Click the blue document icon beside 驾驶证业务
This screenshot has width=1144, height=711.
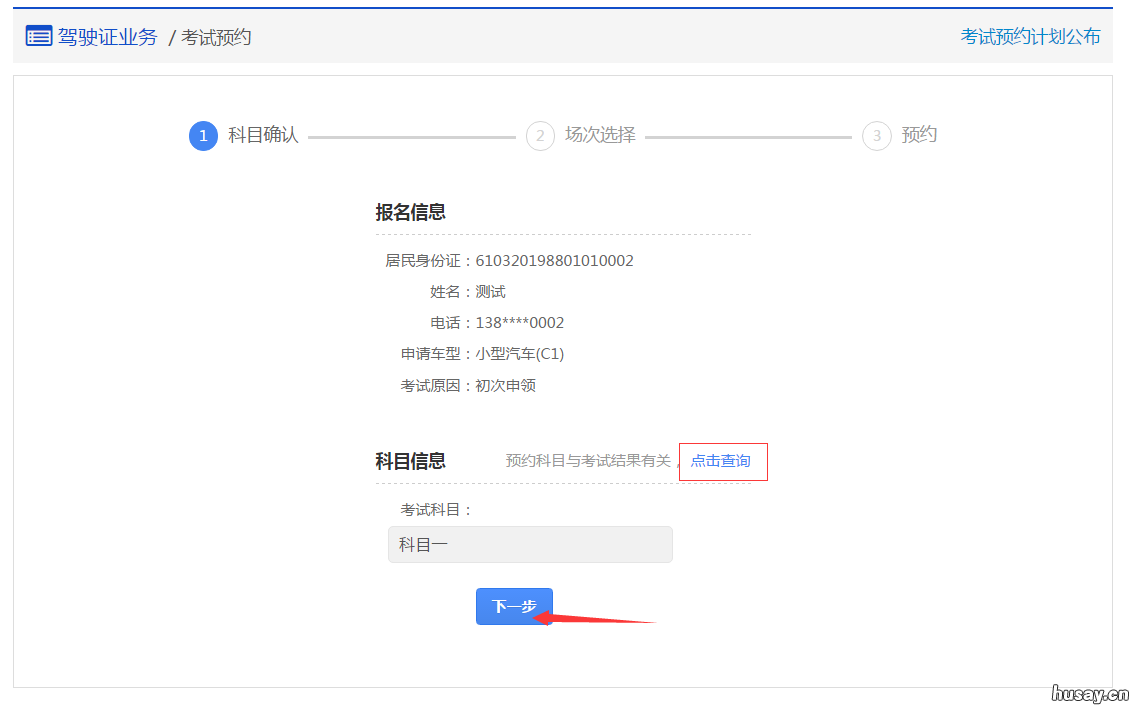pos(38,36)
